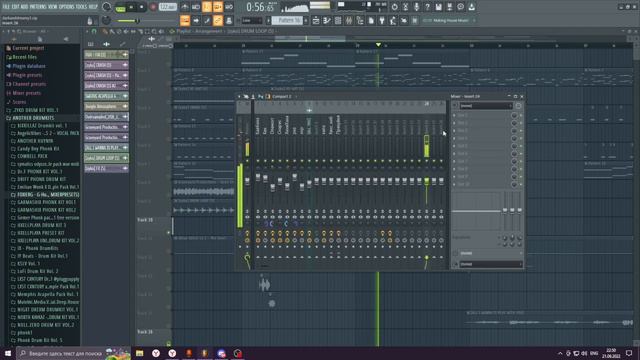Open the Mixer preset (none) dropdown at top
This screenshot has width=640, height=360.
click(x=486, y=106)
